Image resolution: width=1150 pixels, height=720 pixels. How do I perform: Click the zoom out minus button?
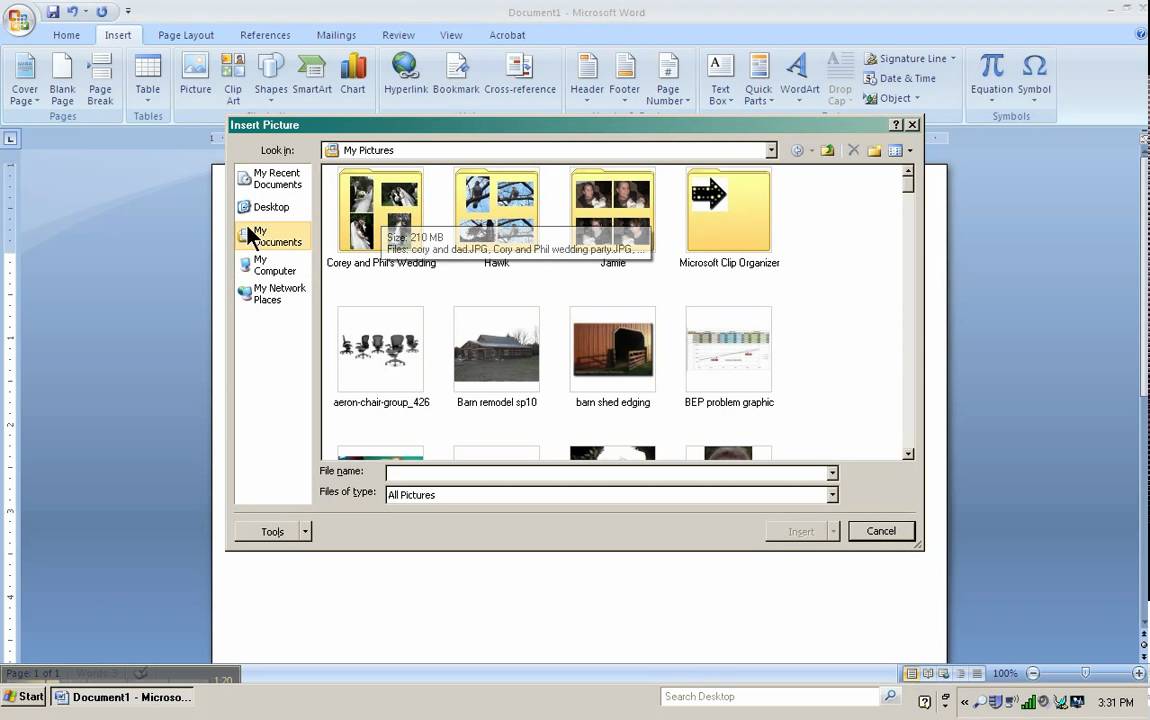coord(1033,673)
